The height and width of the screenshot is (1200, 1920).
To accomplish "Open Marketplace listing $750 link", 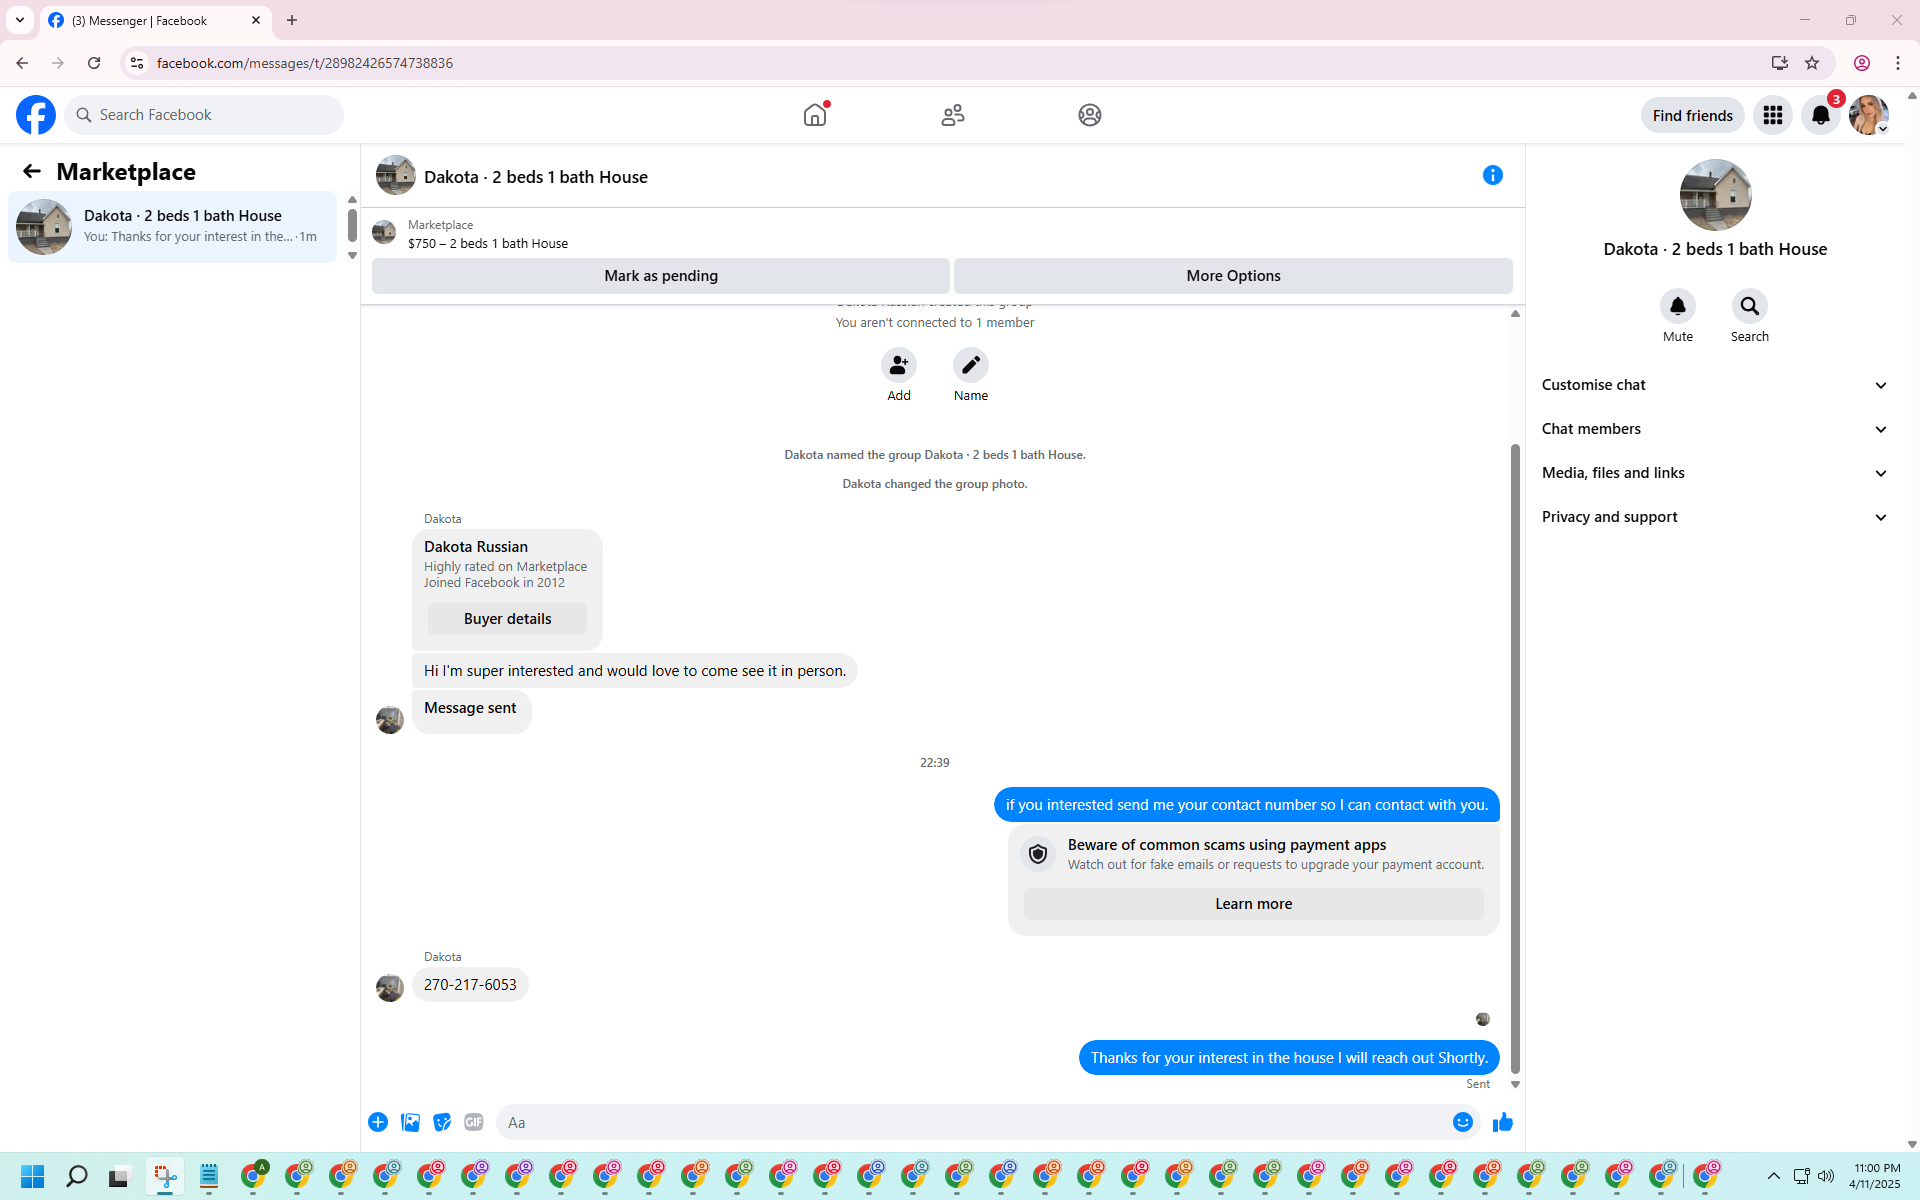I will [487, 243].
